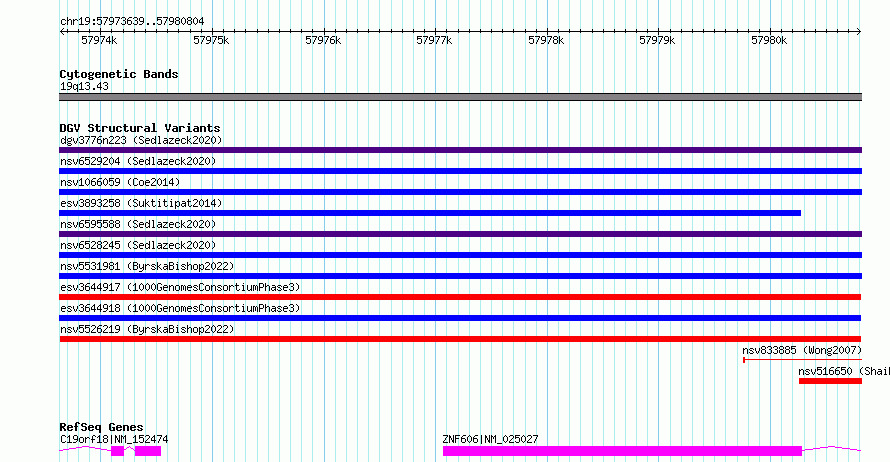This screenshot has width=890, height=462.
Task: Click the 57976k ruler tick label
Action: click(x=323, y=40)
